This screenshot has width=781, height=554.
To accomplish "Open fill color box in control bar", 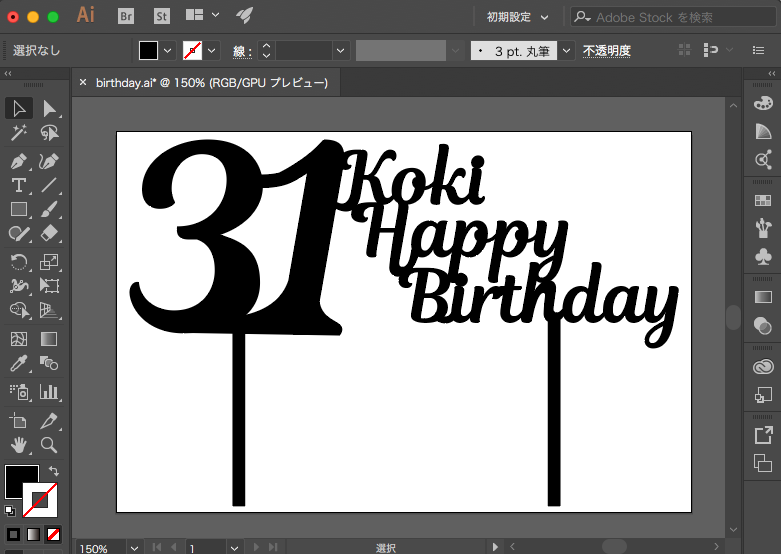I will 148,51.
